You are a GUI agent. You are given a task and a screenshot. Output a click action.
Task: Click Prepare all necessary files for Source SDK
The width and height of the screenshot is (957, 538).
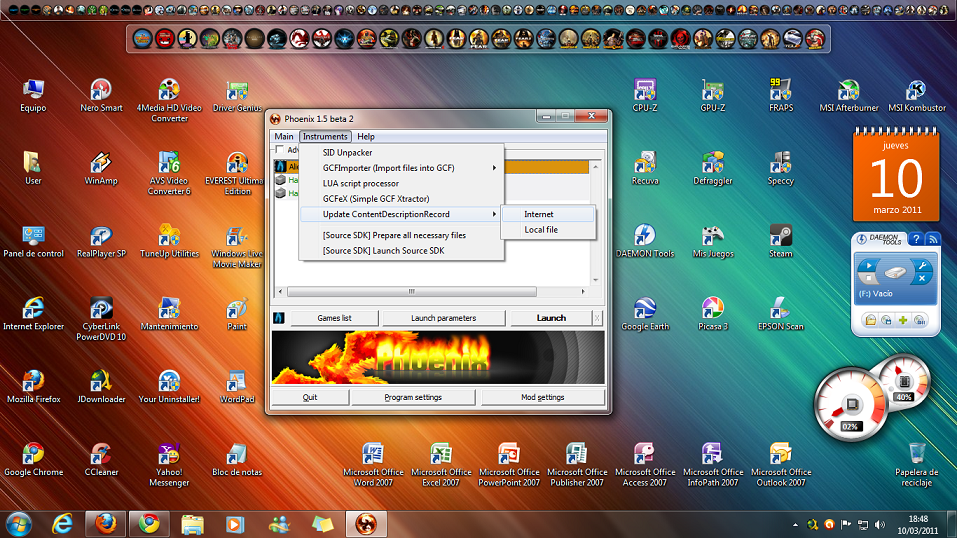(401, 235)
